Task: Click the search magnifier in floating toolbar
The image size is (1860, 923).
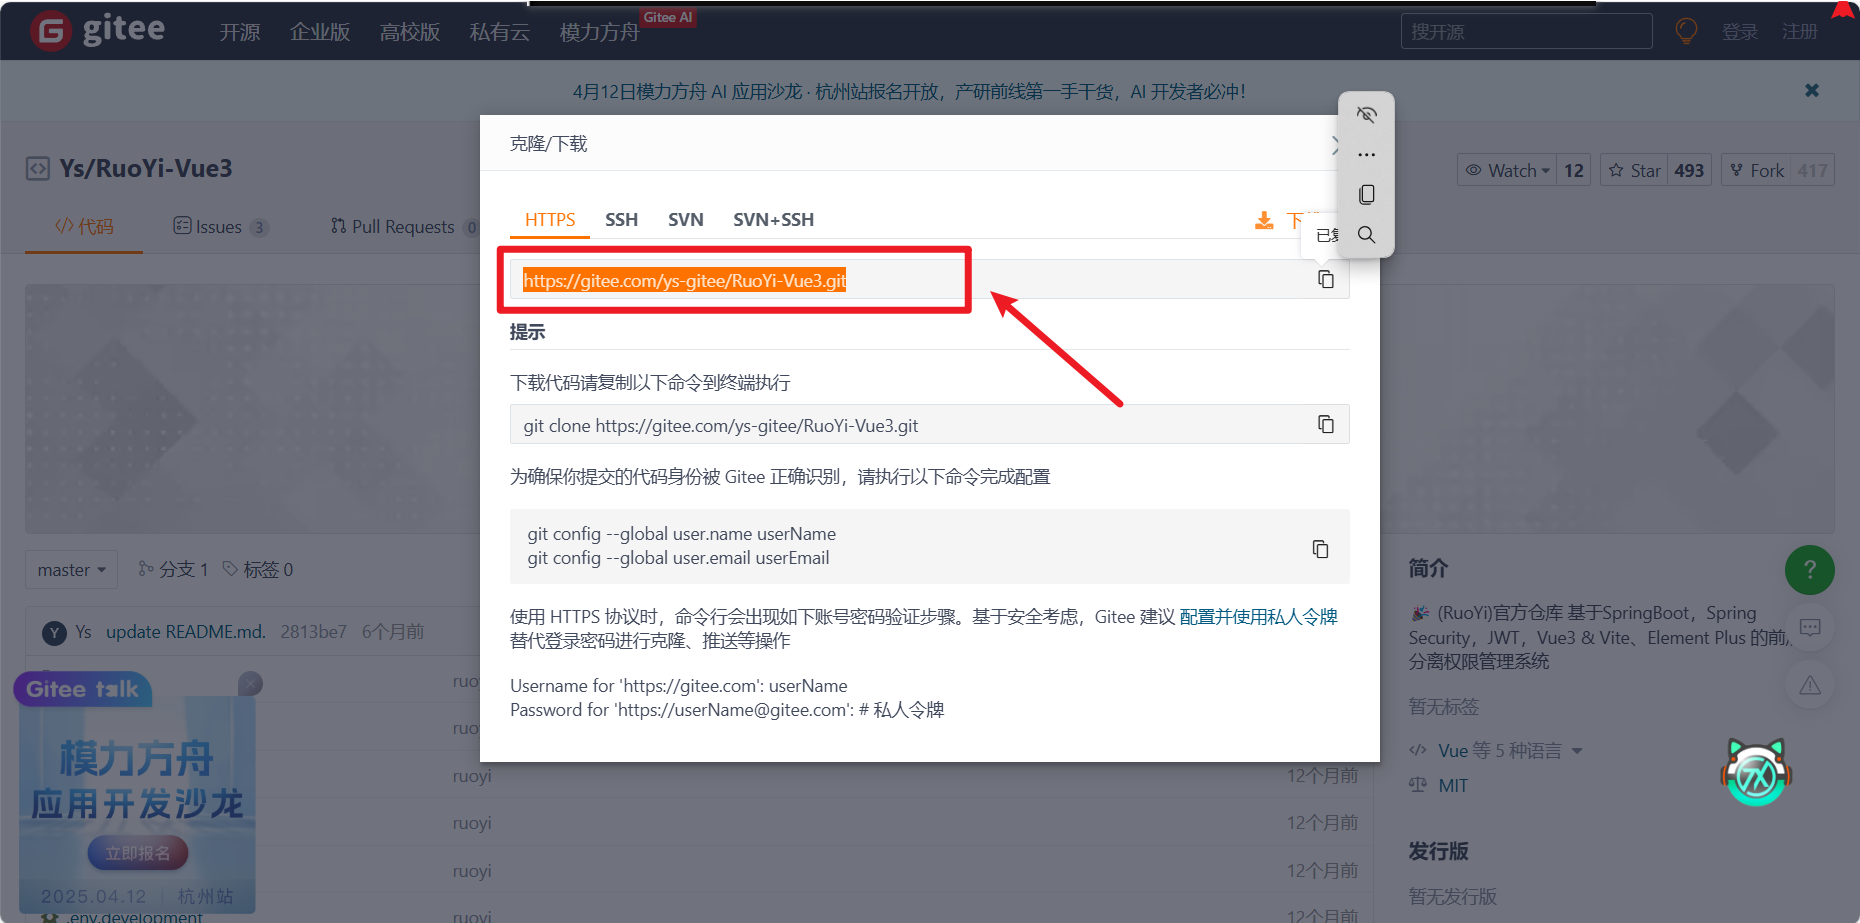Action: pos(1367,235)
